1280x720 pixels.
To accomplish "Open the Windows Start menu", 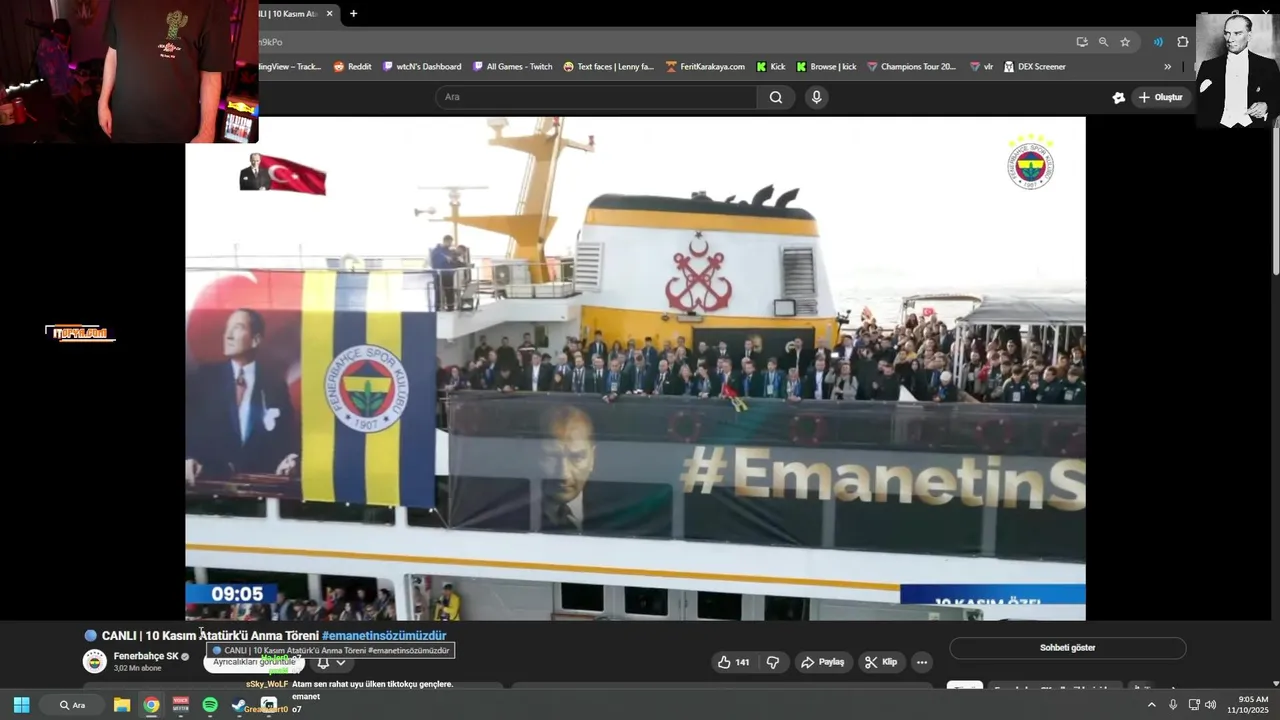I will (21, 705).
